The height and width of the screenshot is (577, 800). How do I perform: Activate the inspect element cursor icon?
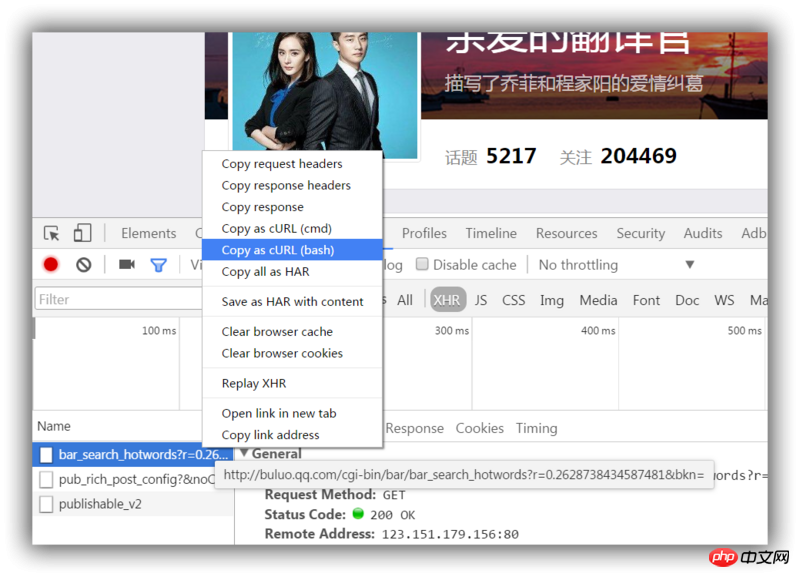pyautogui.click(x=52, y=233)
